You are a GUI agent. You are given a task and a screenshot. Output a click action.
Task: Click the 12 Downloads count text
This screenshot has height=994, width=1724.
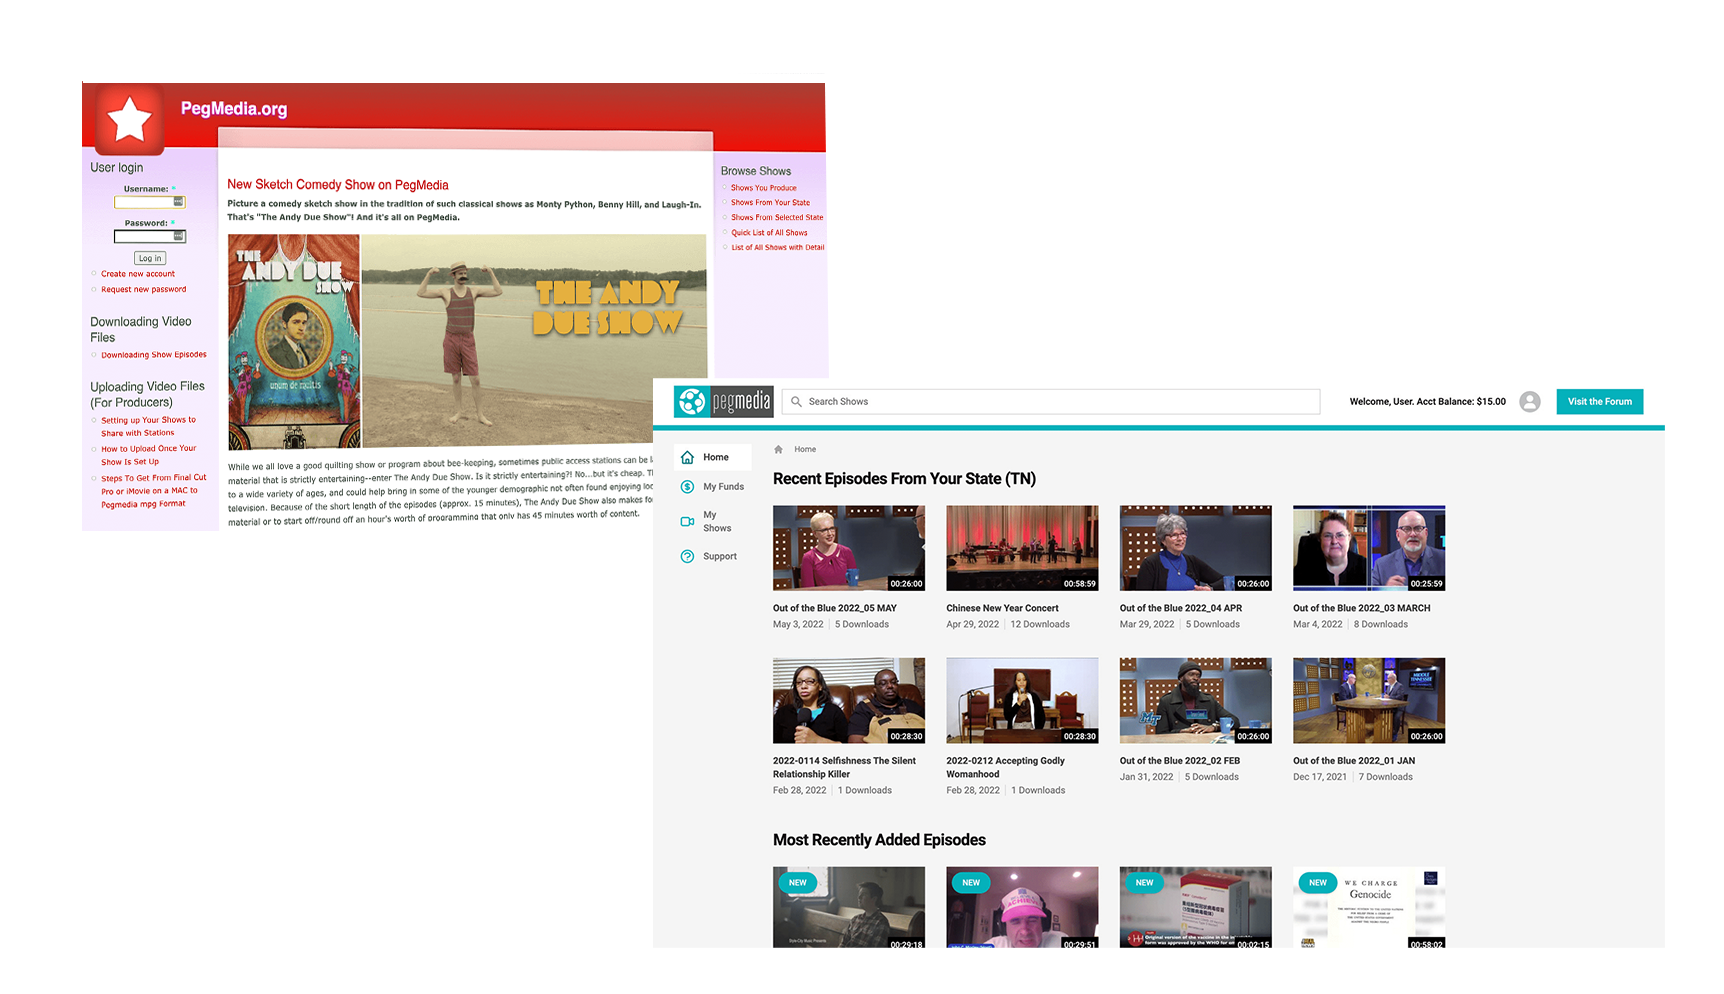1040,625
